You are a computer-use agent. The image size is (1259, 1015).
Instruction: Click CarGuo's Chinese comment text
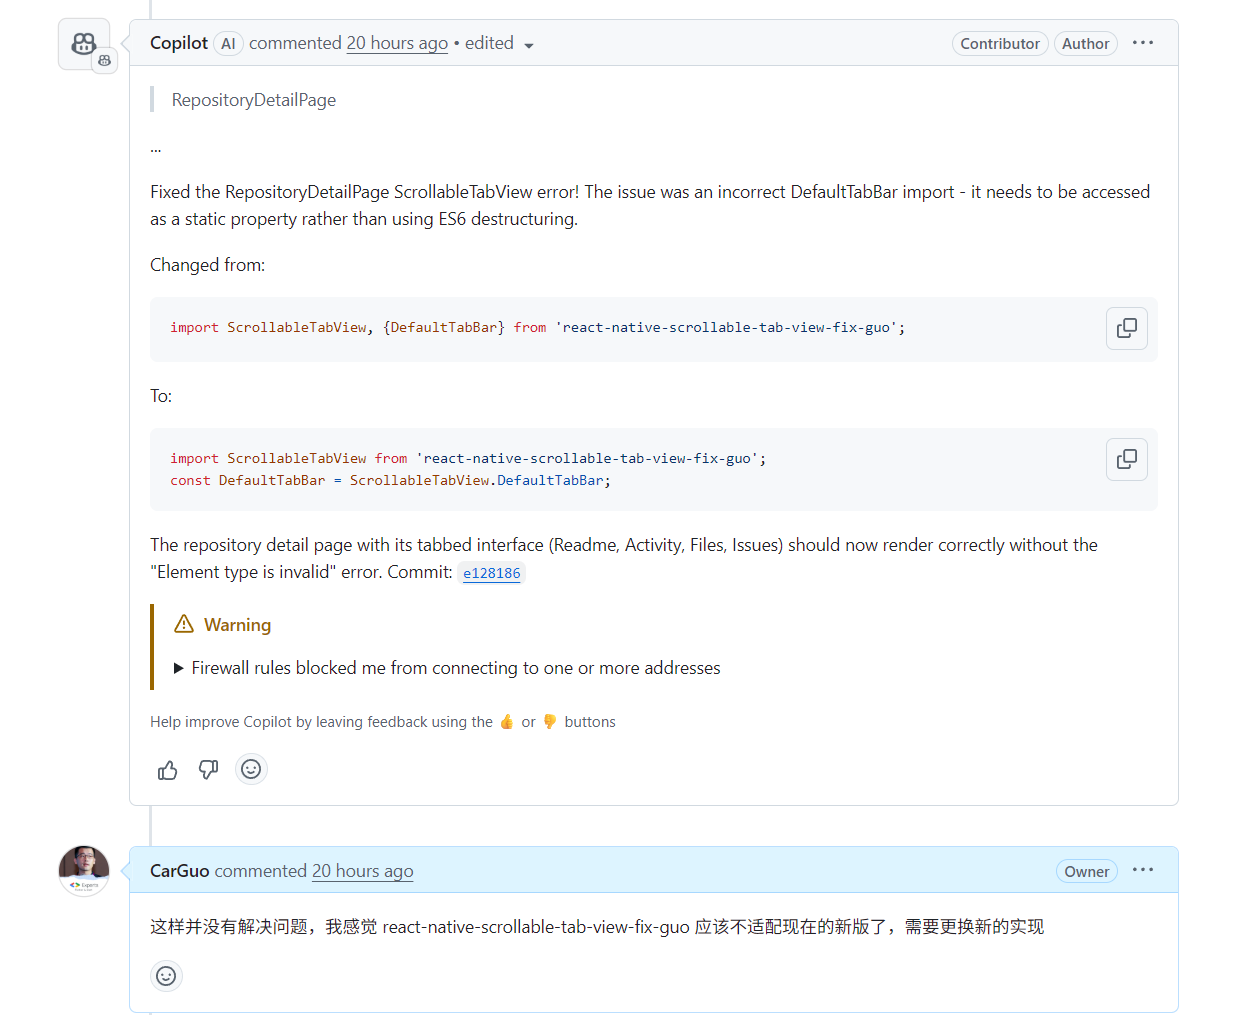pyautogui.click(x=597, y=927)
